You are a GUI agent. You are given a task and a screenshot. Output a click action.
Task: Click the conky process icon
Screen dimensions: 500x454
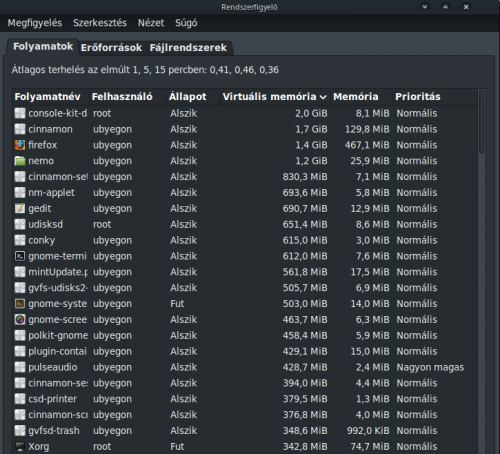(20, 240)
